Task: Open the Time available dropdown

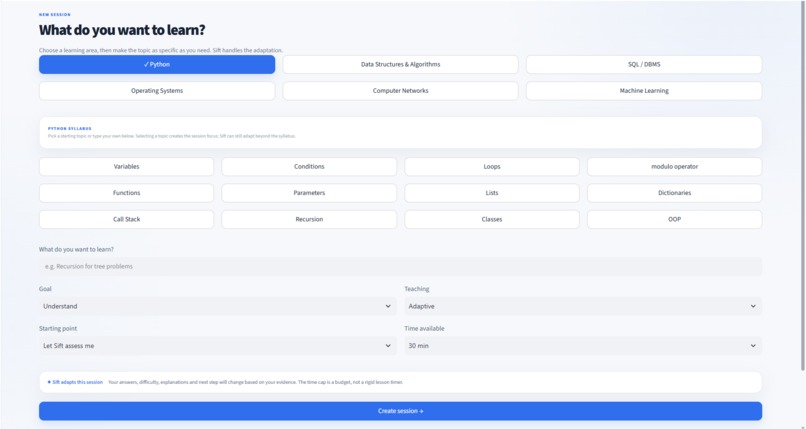Action: tap(583, 346)
